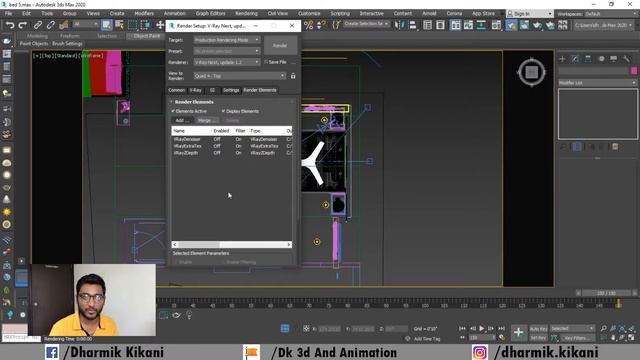Click the Render Production teapot
The height and width of the screenshot is (360, 640).
pos(537,25)
